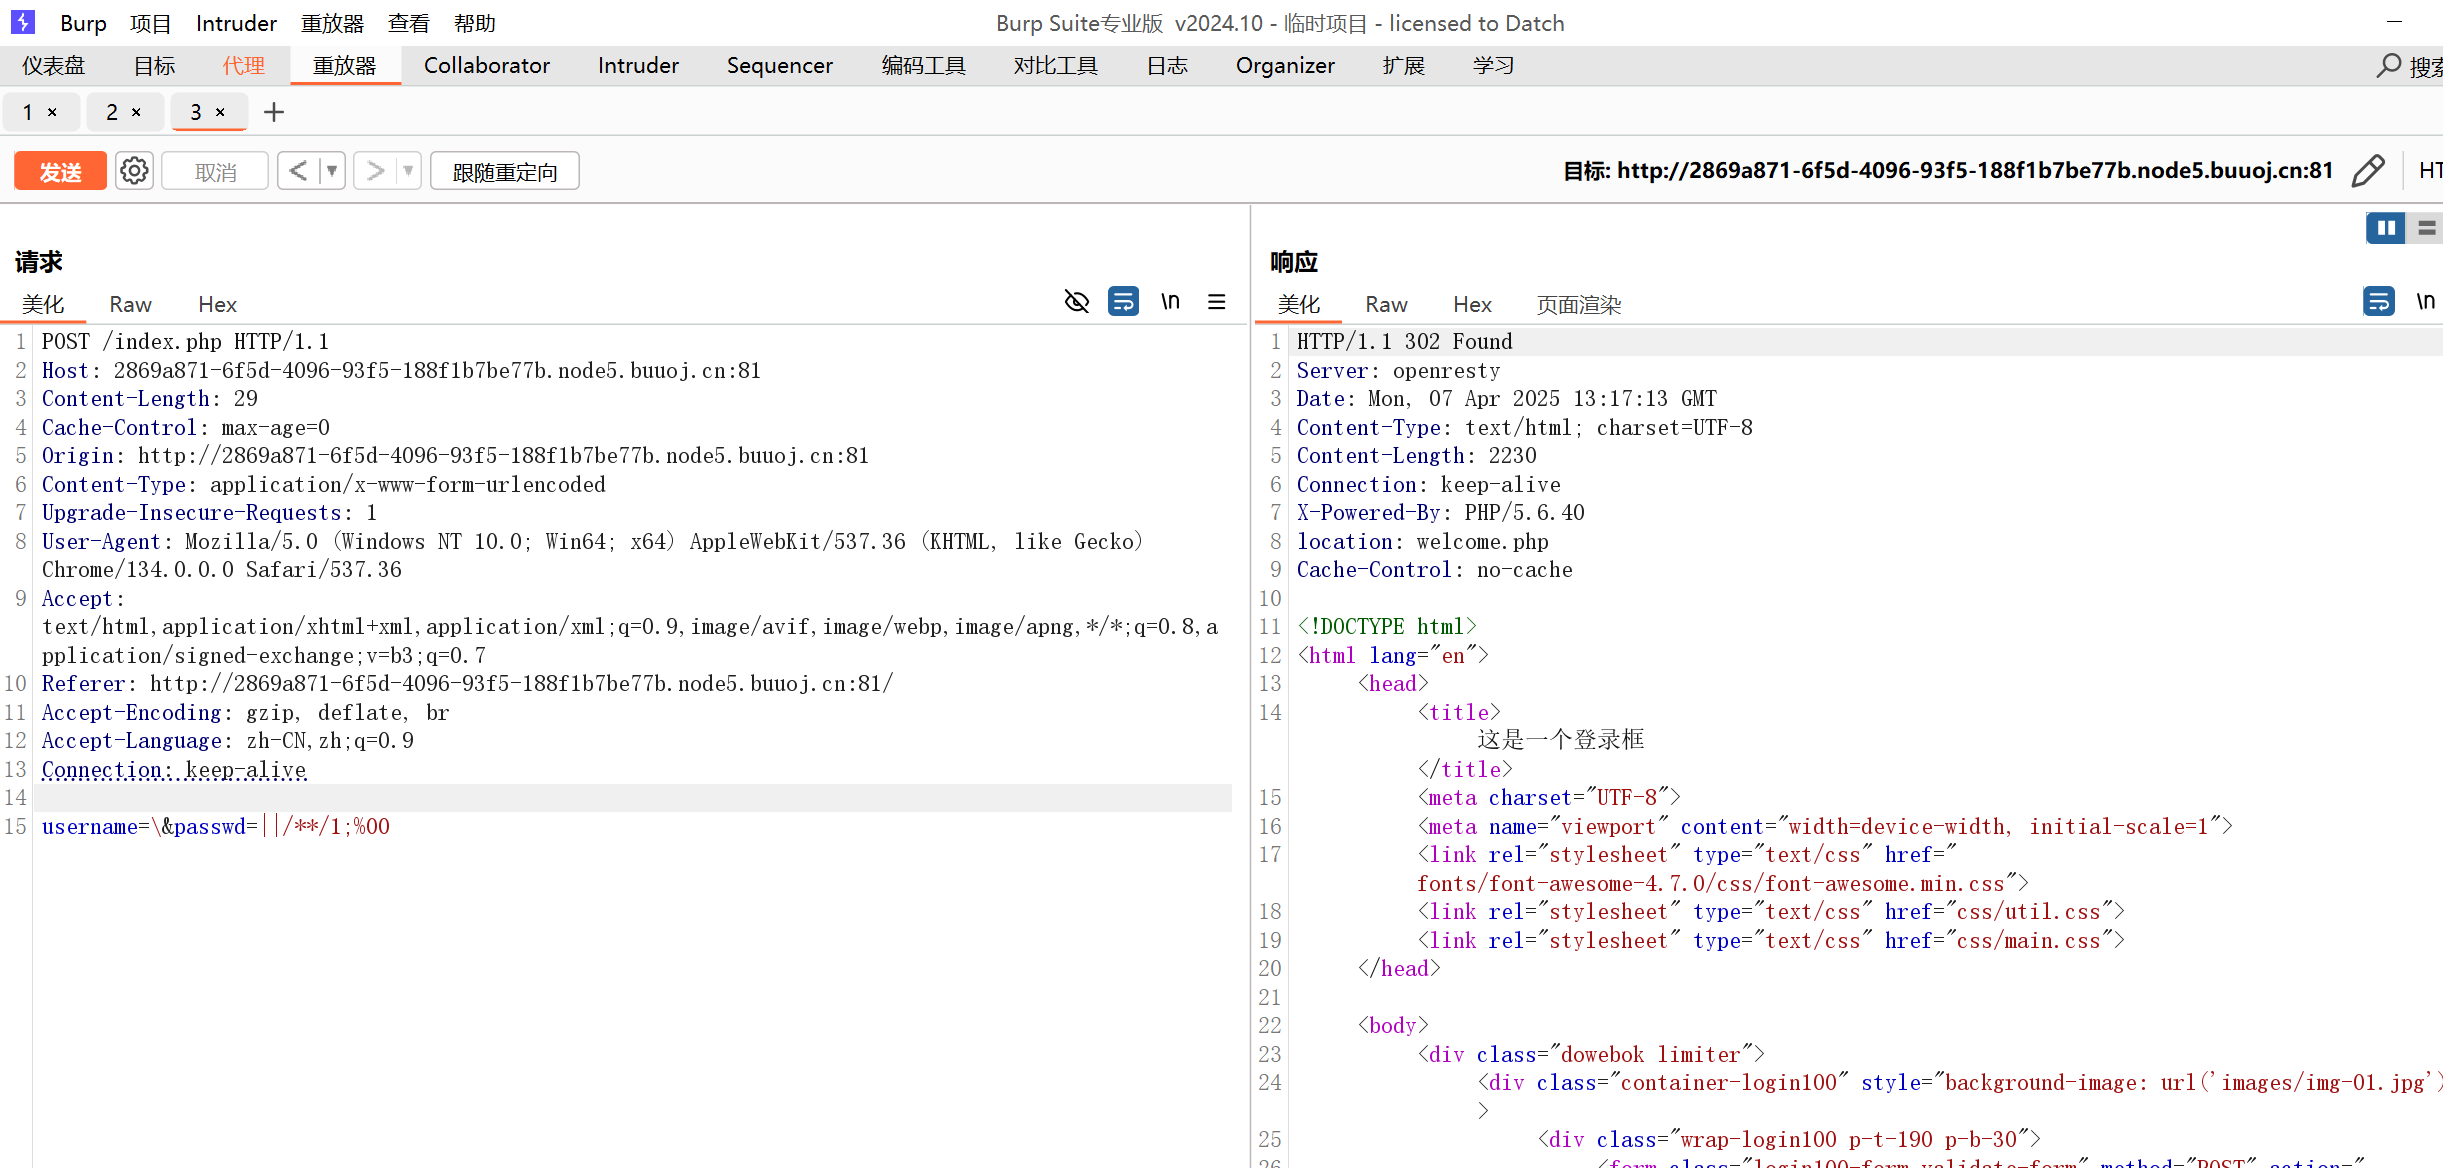This screenshot has height=1168, width=2443.
Task: Switch to side-by-side layout view
Action: [2385, 228]
